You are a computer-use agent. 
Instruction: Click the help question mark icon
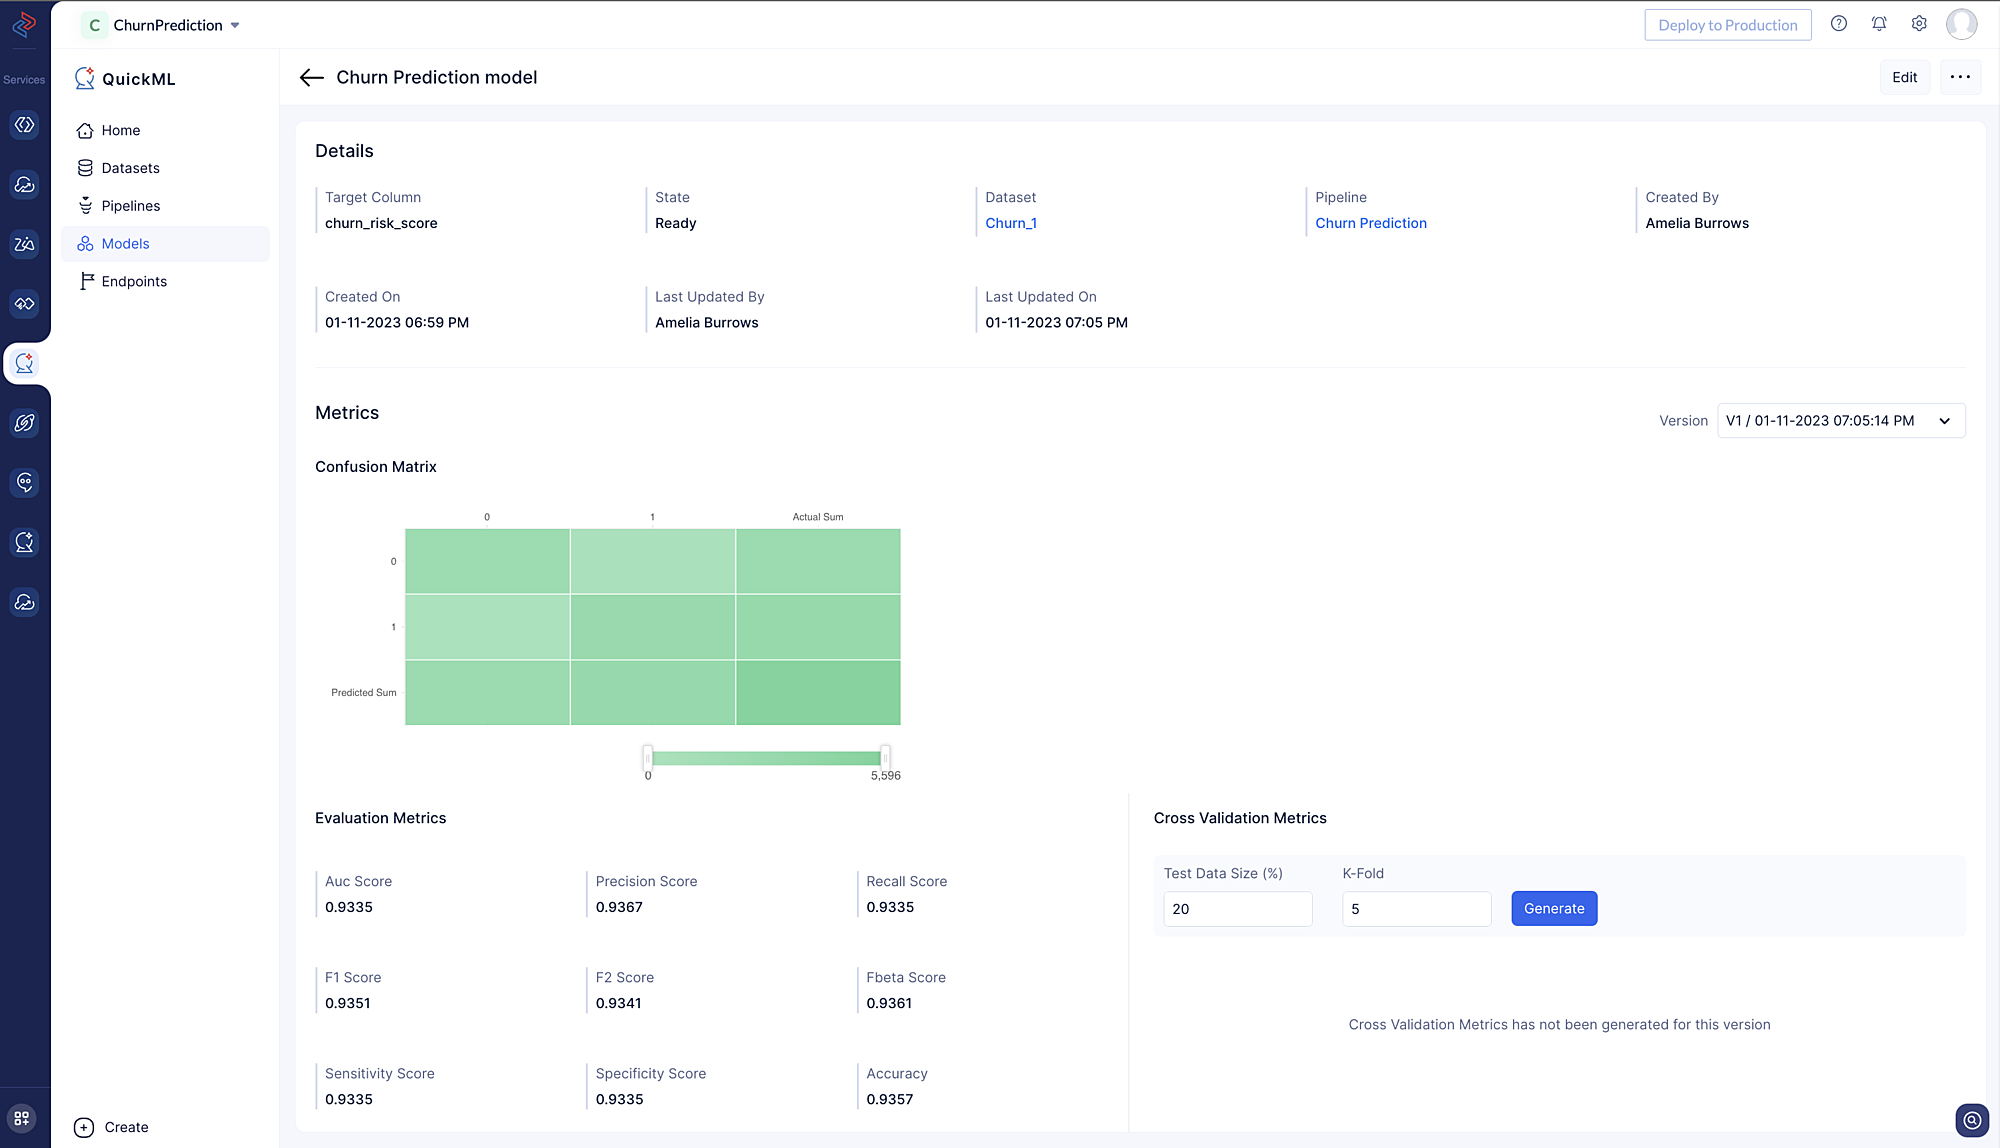(x=1839, y=25)
